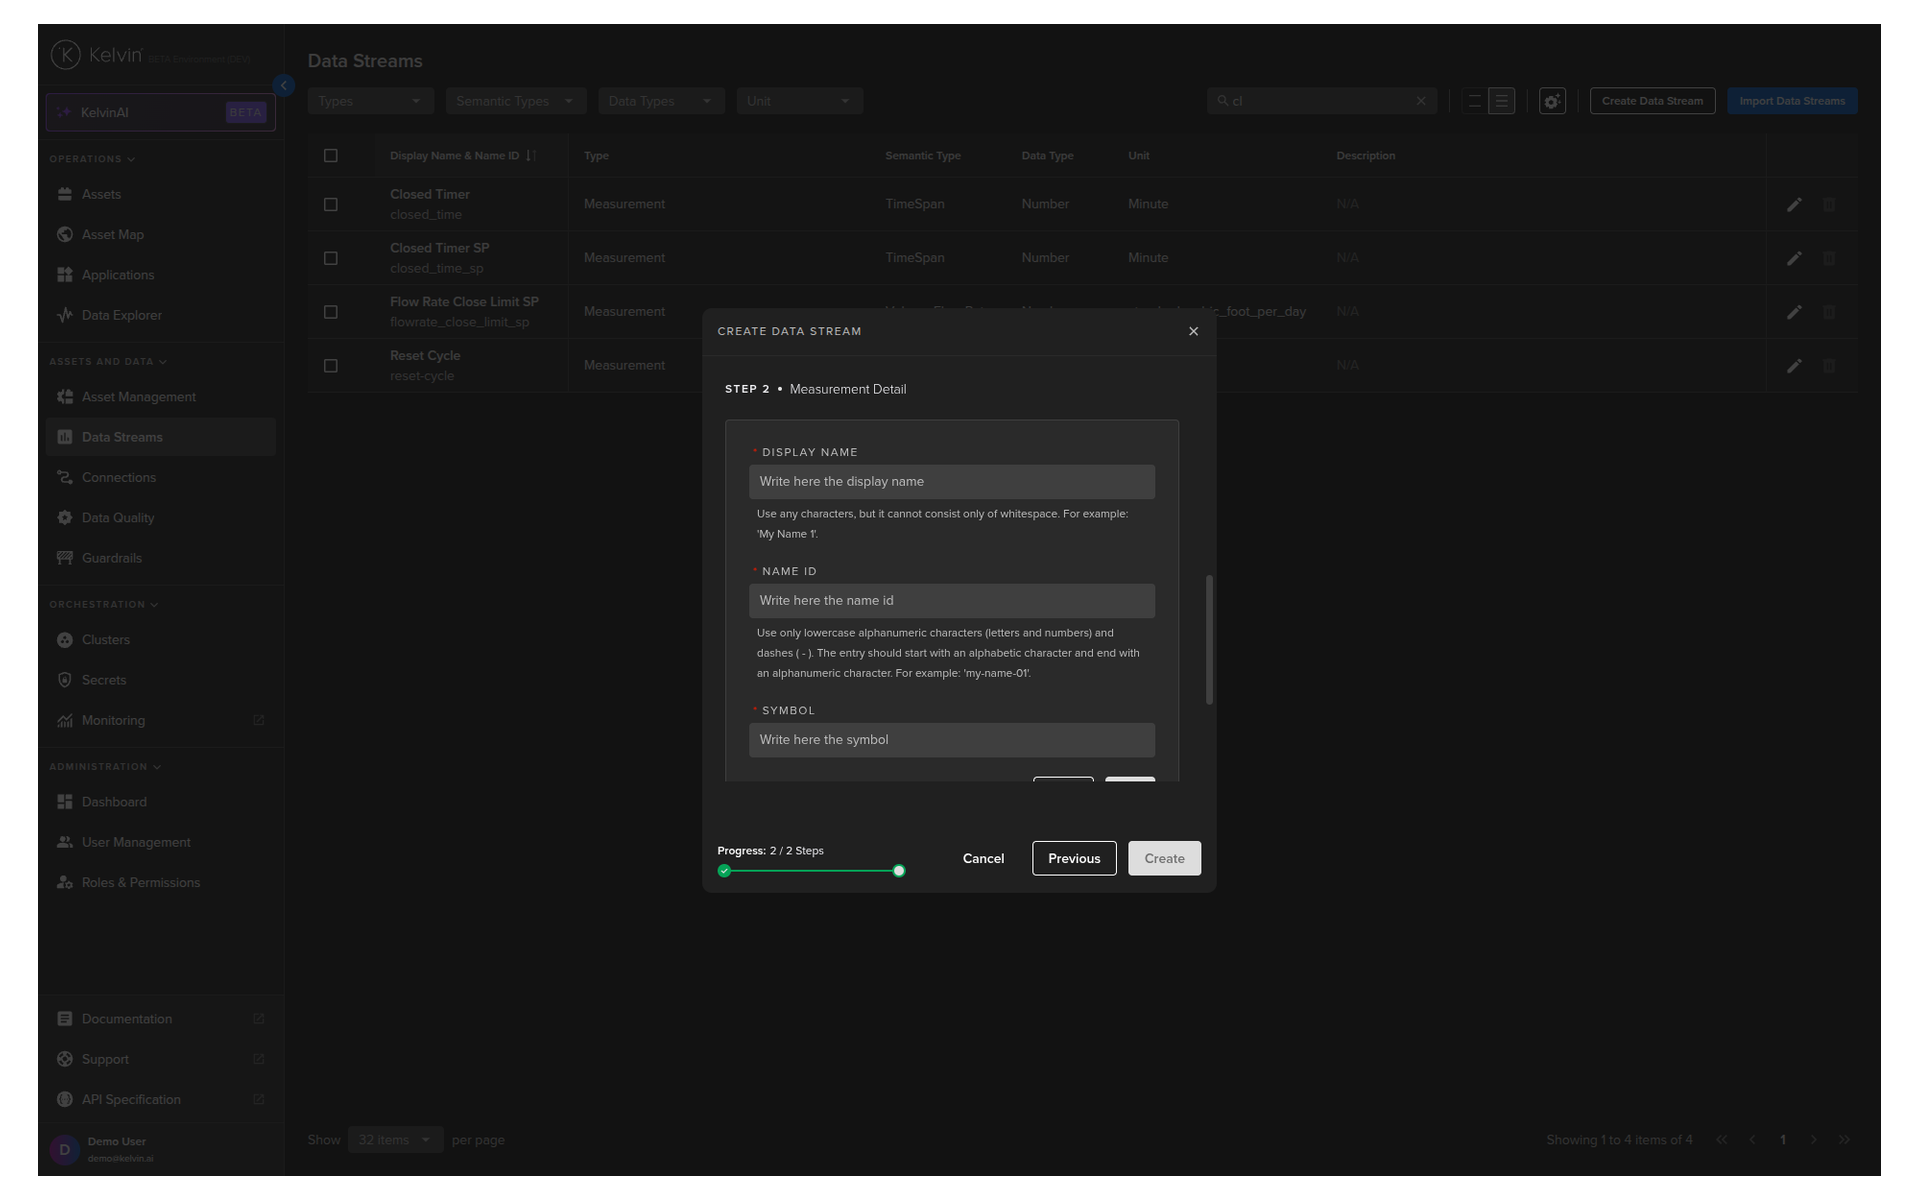Collapse the sidebar with the arrow button
Viewport: 1920px width, 1200px height.
[x=283, y=86]
